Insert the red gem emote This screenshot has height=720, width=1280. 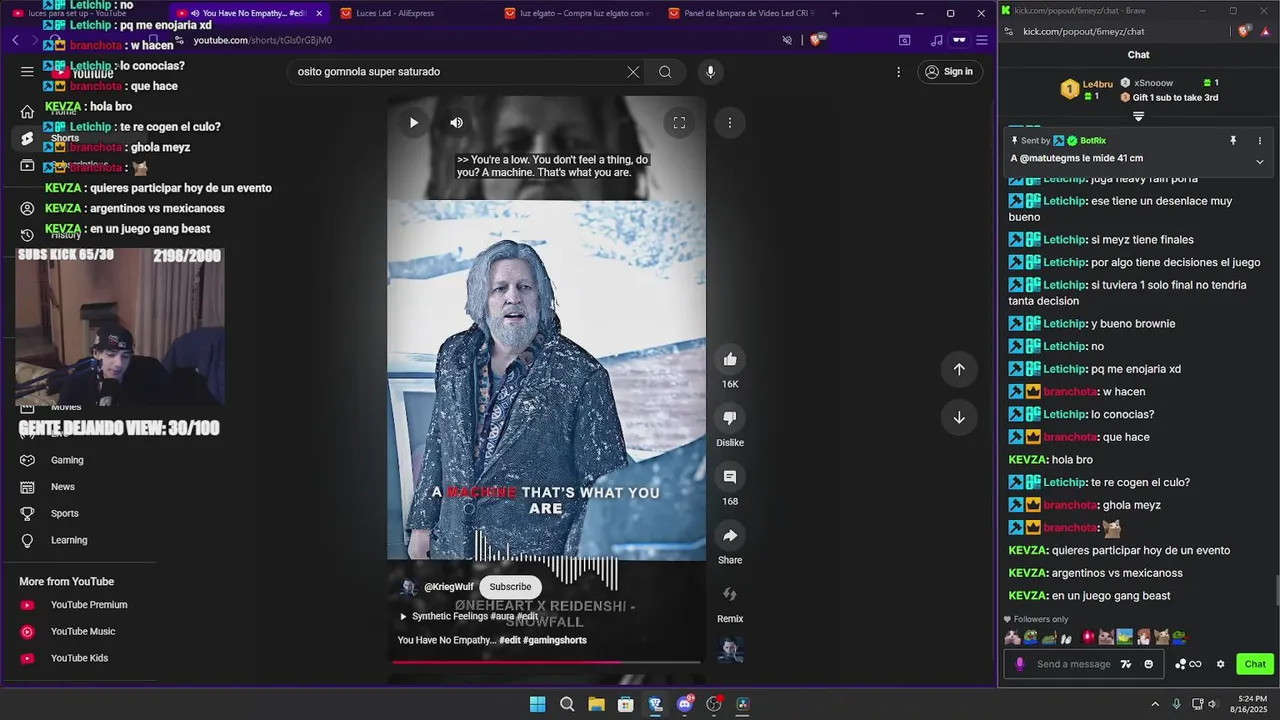click(1088, 637)
